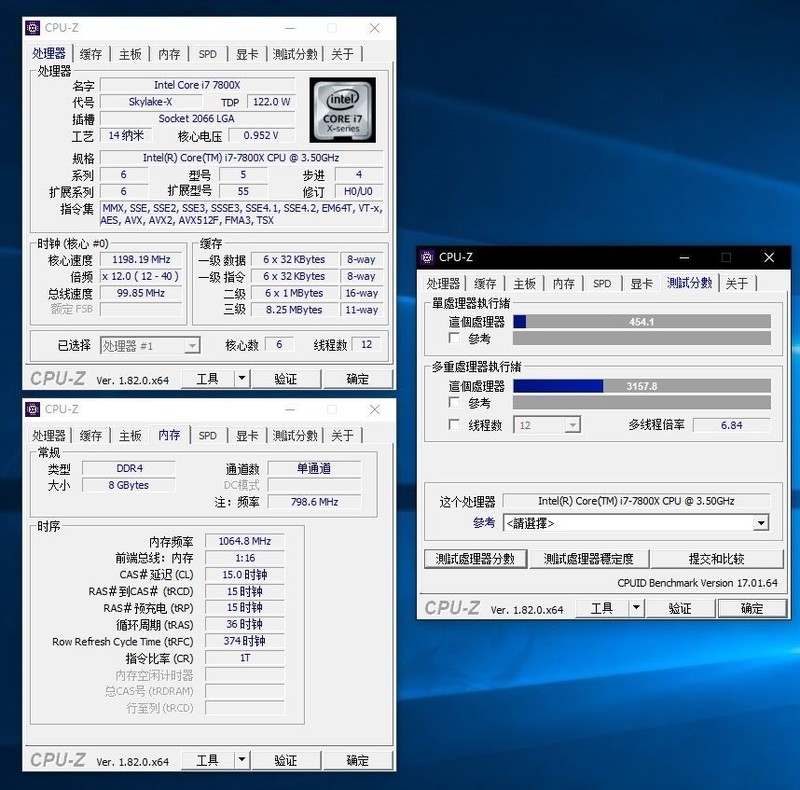Click the TDP value 122.0 W
The height and width of the screenshot is (790, 800).
coord(271,102)
